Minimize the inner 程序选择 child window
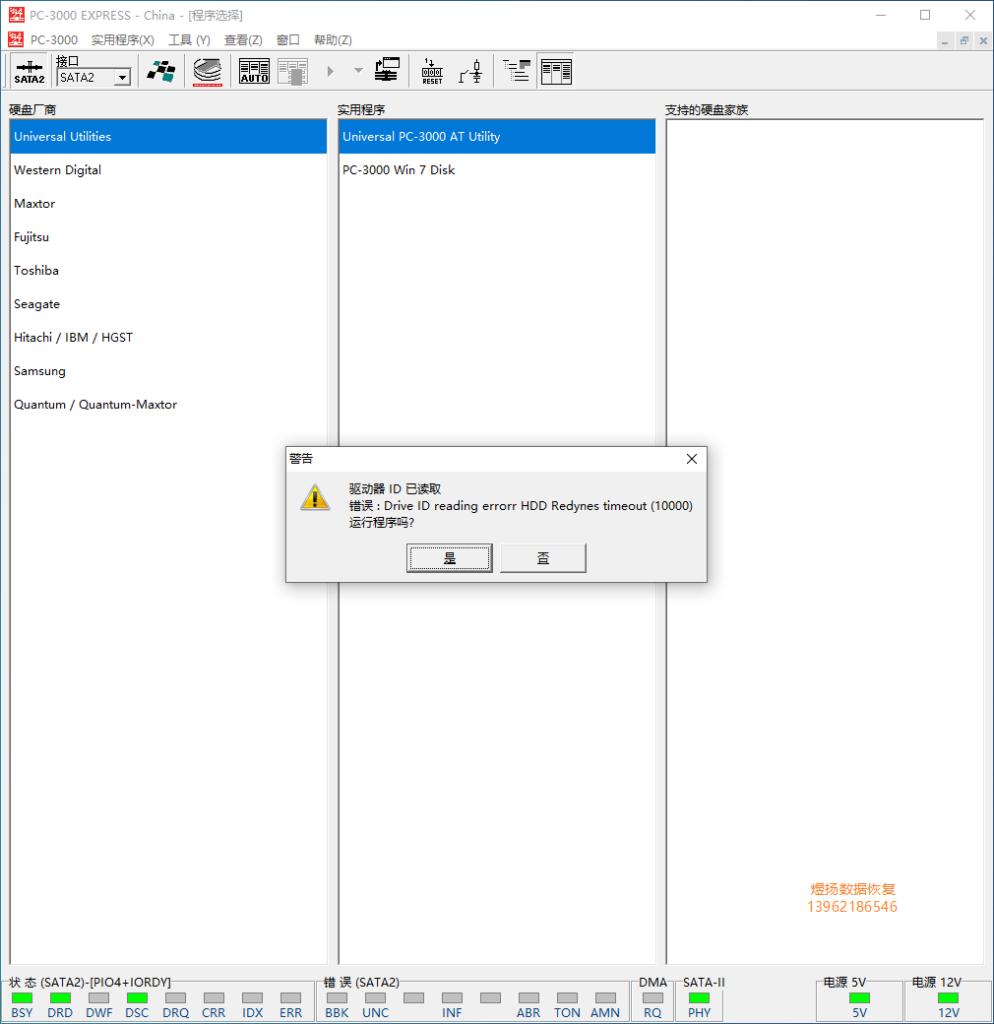This screenshot has width=994, height=1024. pos(944,41)
